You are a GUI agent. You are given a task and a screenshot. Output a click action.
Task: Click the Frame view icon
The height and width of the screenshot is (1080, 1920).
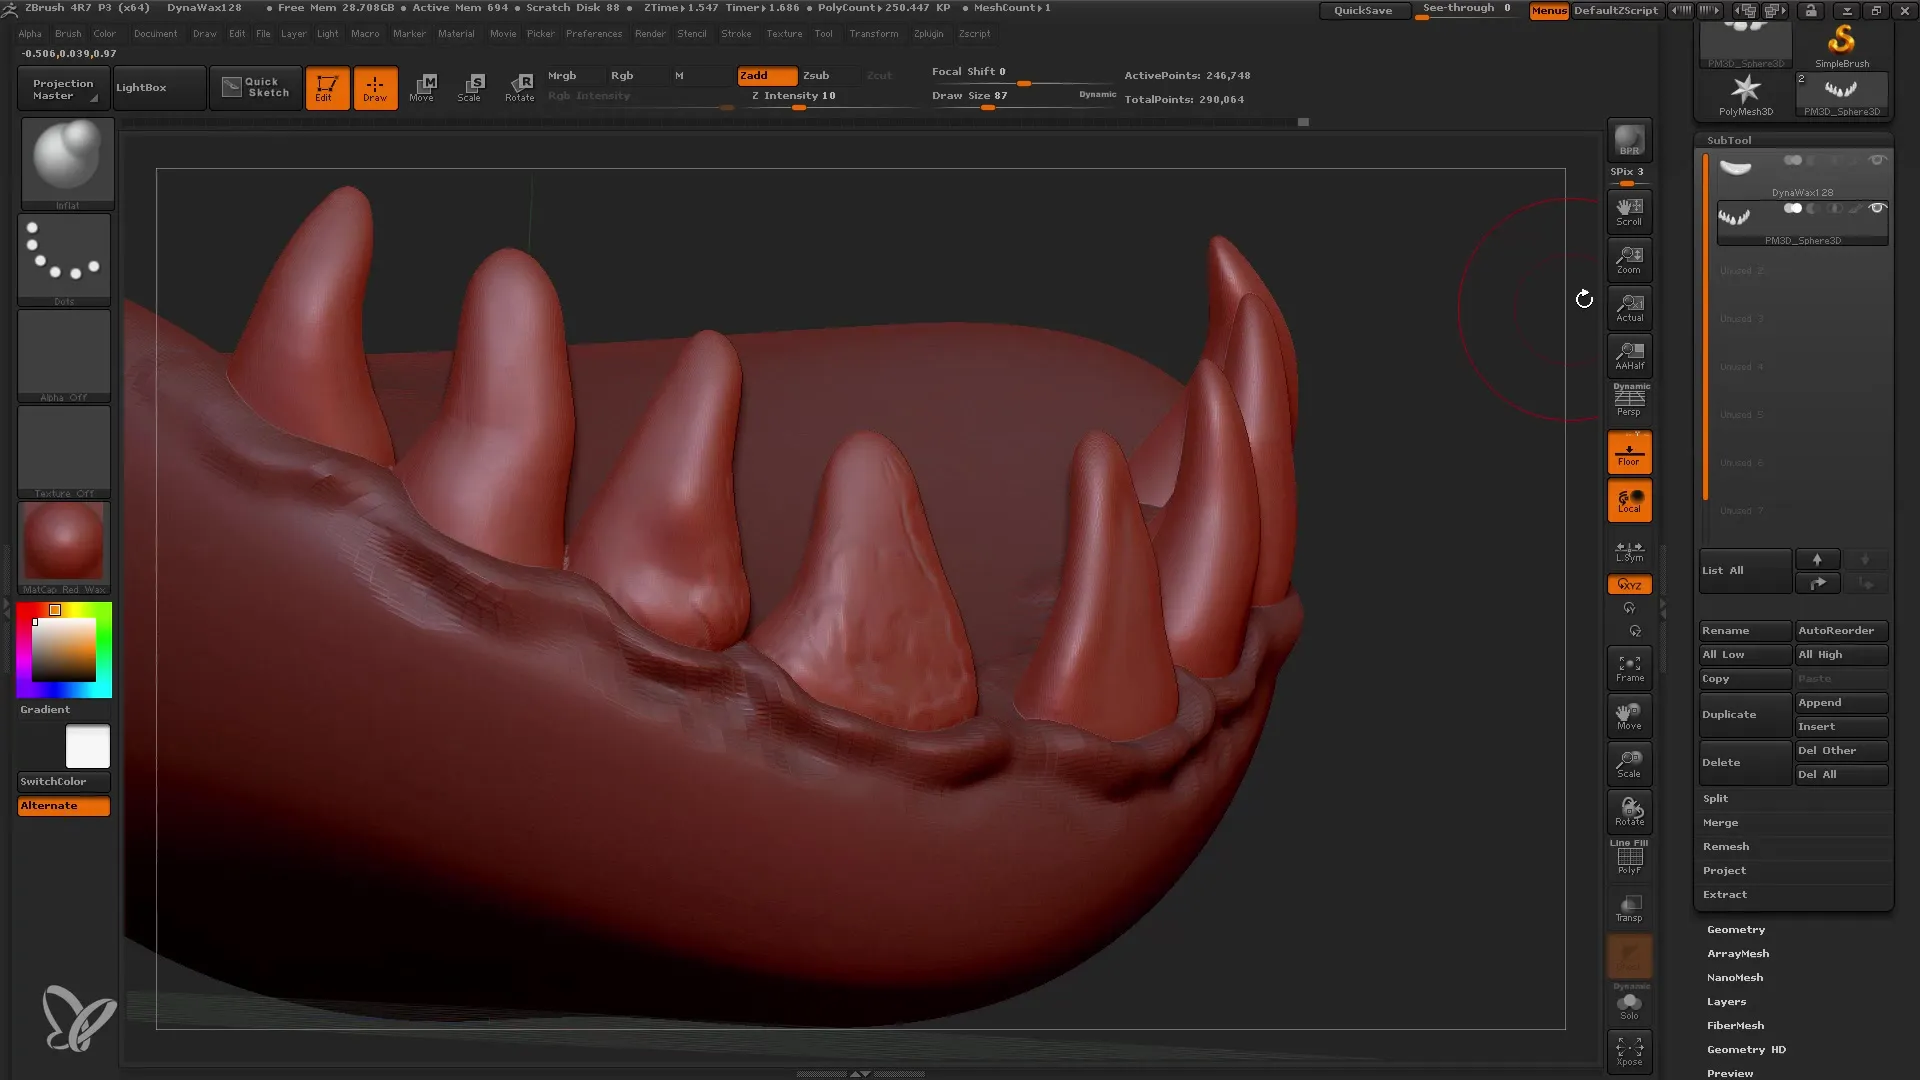[1629, 667]
